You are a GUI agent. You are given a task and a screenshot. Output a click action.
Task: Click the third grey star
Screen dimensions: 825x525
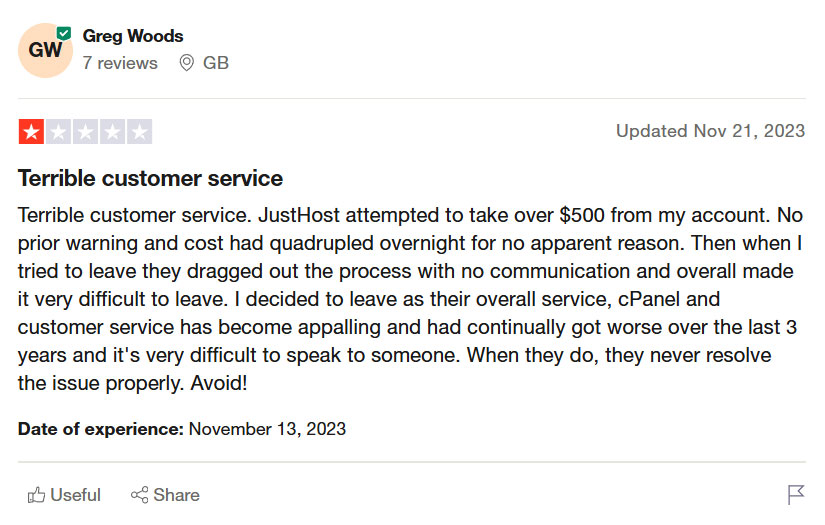[x=86, y=132]
